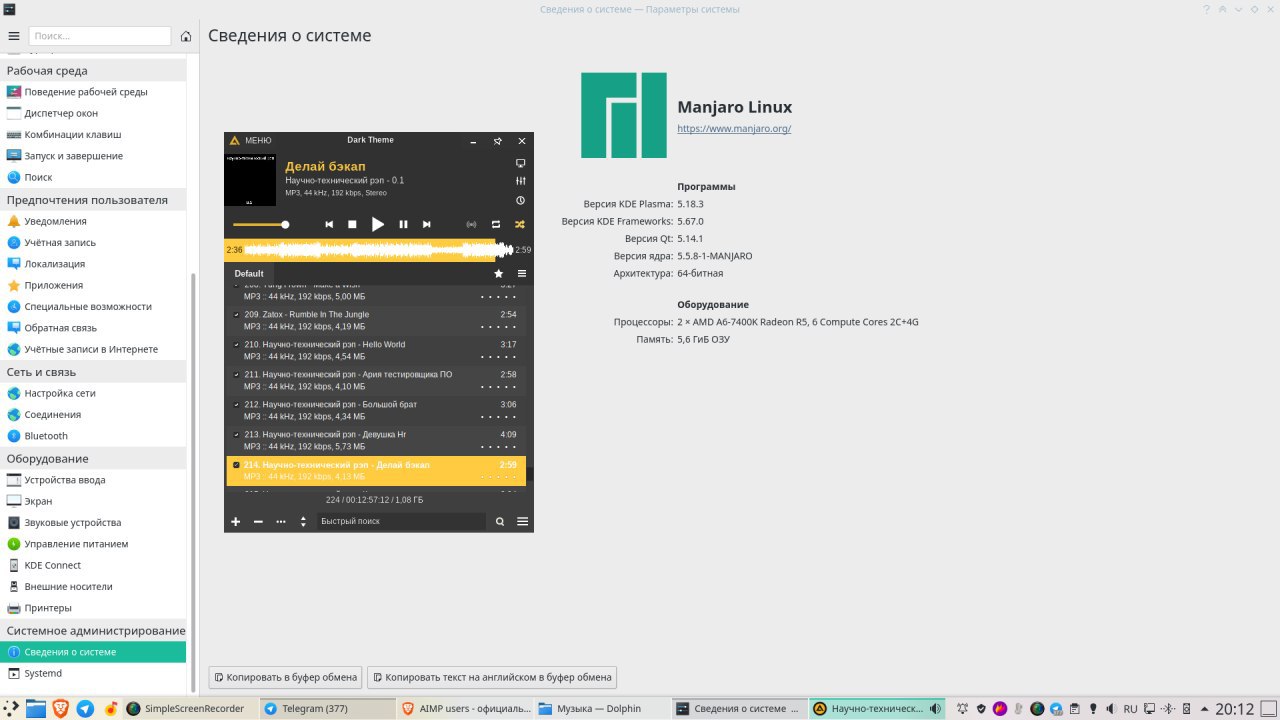Image resolution: width=1280 pixels, height=720 pixels.
Task: Open Специальные возможности settings
Action: (x=95, y=306)
